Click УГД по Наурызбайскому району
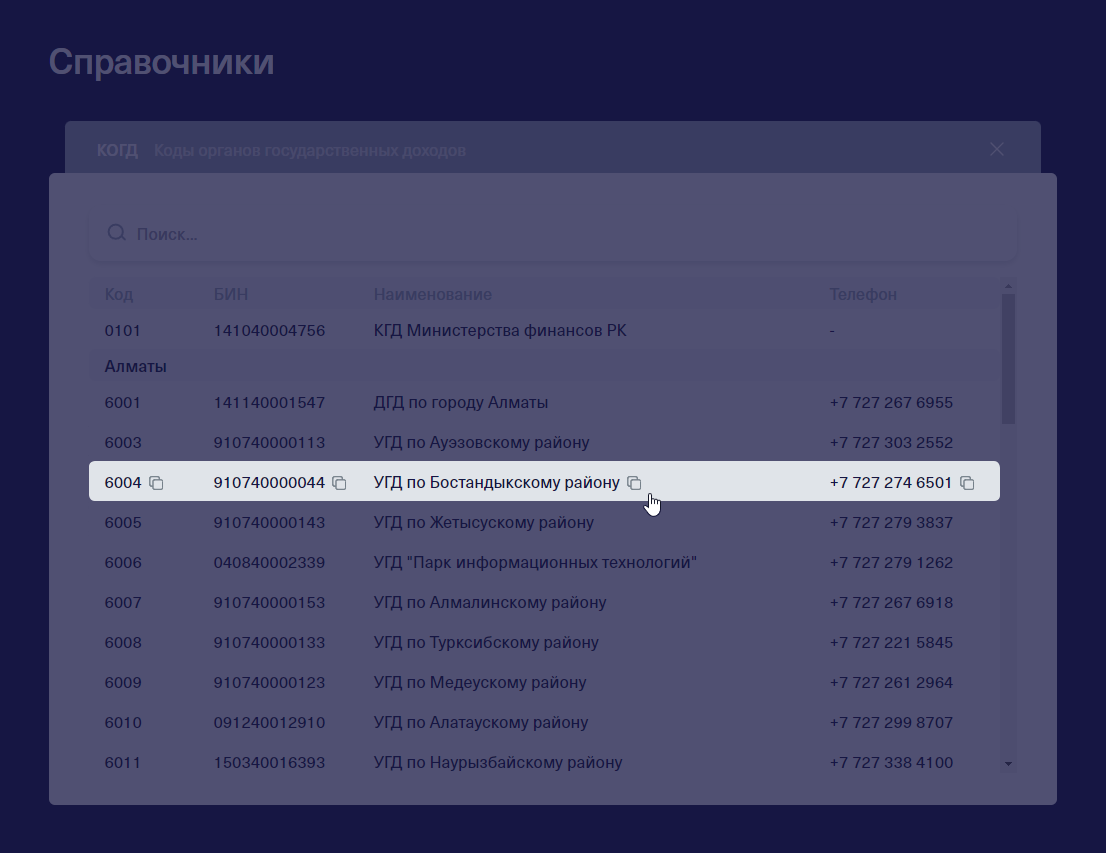This screenshot has width=1106, height=853. click(498, 763)
